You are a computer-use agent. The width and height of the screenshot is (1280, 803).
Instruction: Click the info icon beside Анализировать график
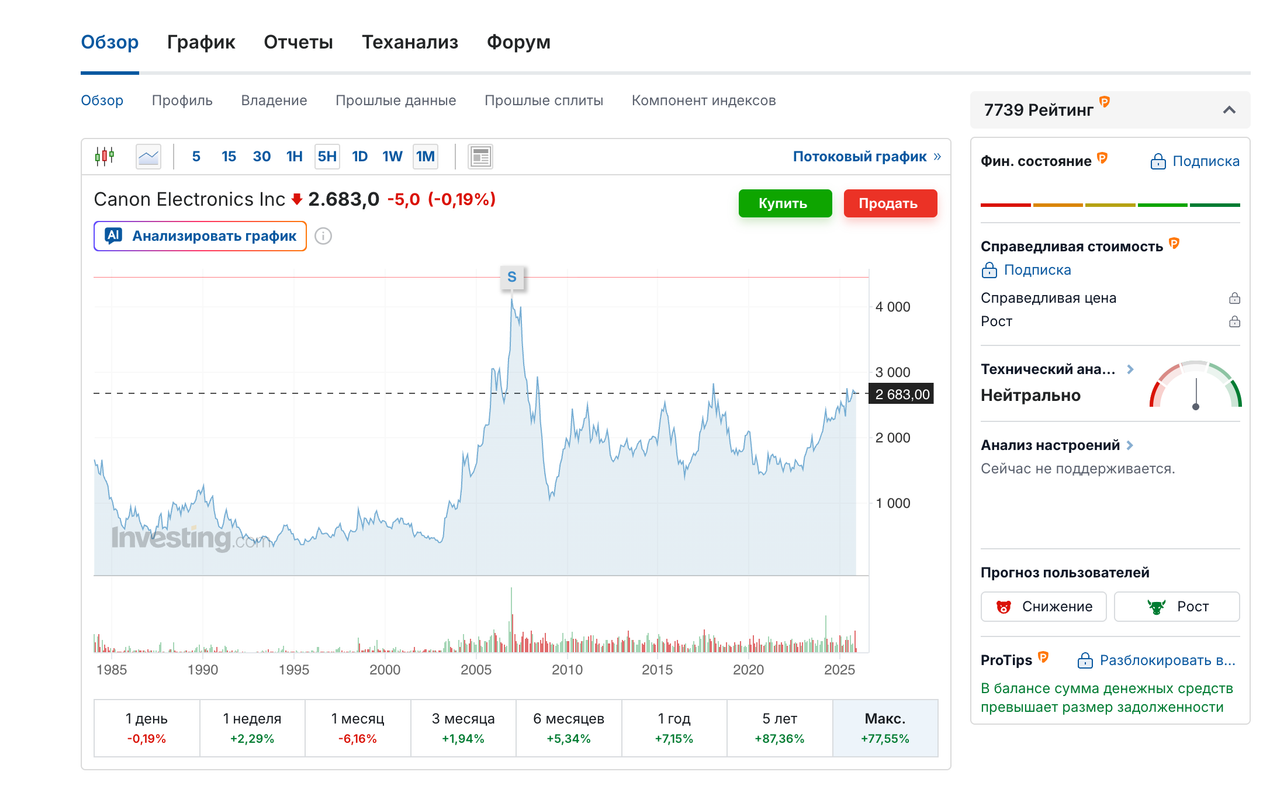pyautogui.click(x=323, y=236)
